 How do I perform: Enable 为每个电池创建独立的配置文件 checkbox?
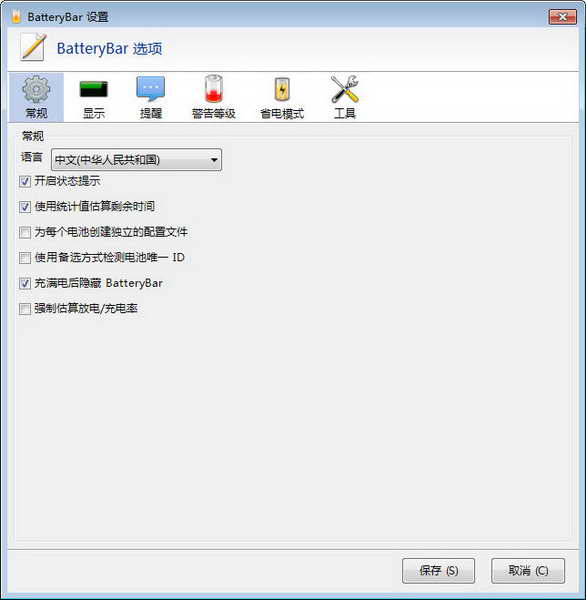pyautogui.click(x=25, y=232)
